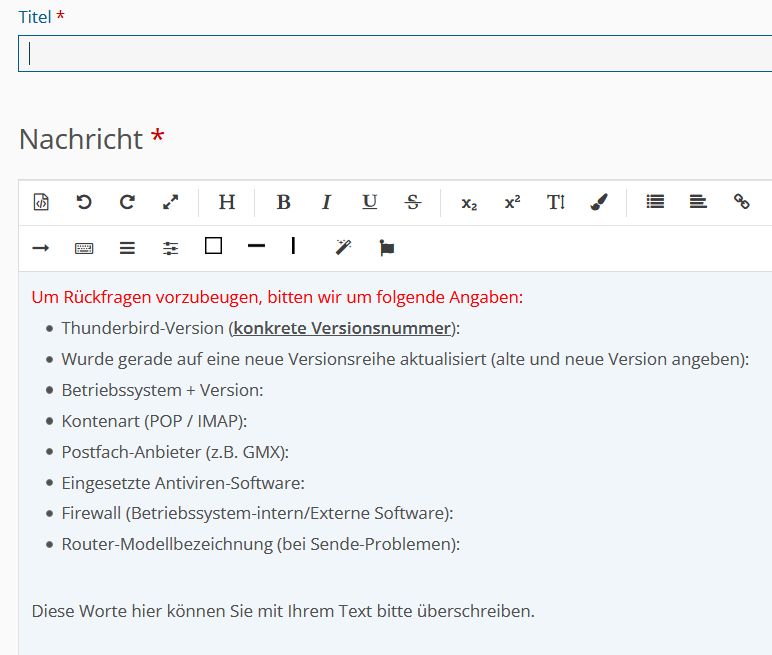This screenshot has height=655, width=772.
Task: Click the undo arrow icon
Action: pos(84,202)
